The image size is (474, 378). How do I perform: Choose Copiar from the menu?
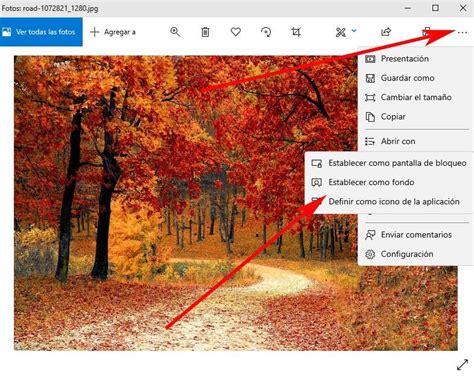[415, 117]
